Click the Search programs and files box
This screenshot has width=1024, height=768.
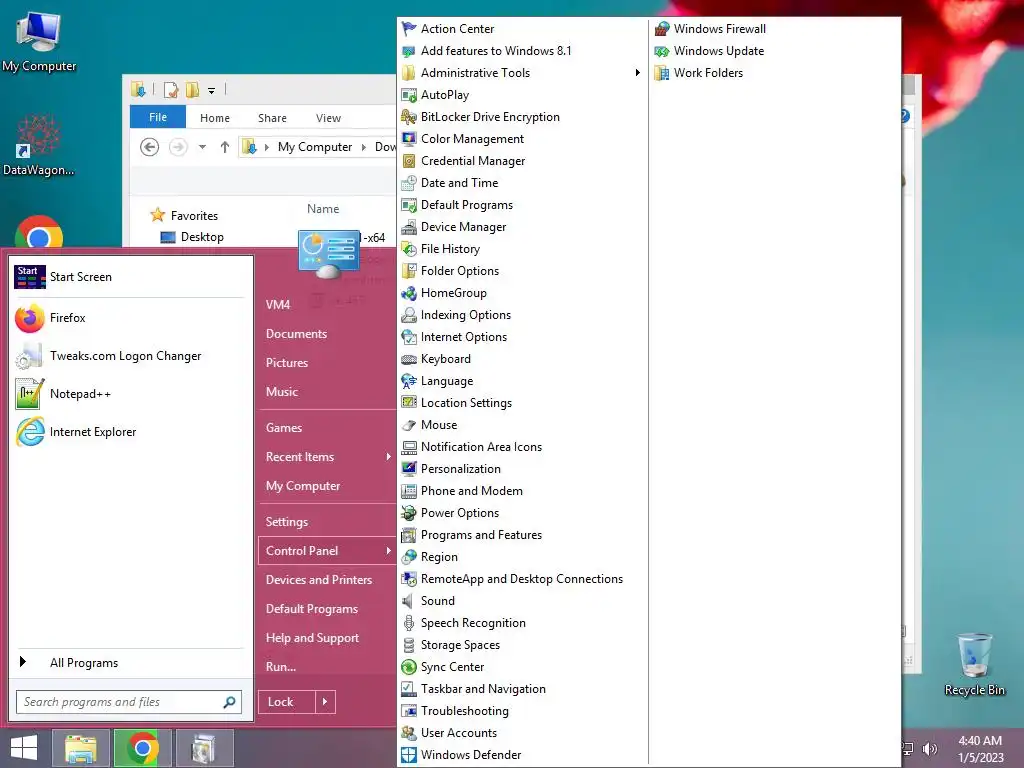(129, 702)
